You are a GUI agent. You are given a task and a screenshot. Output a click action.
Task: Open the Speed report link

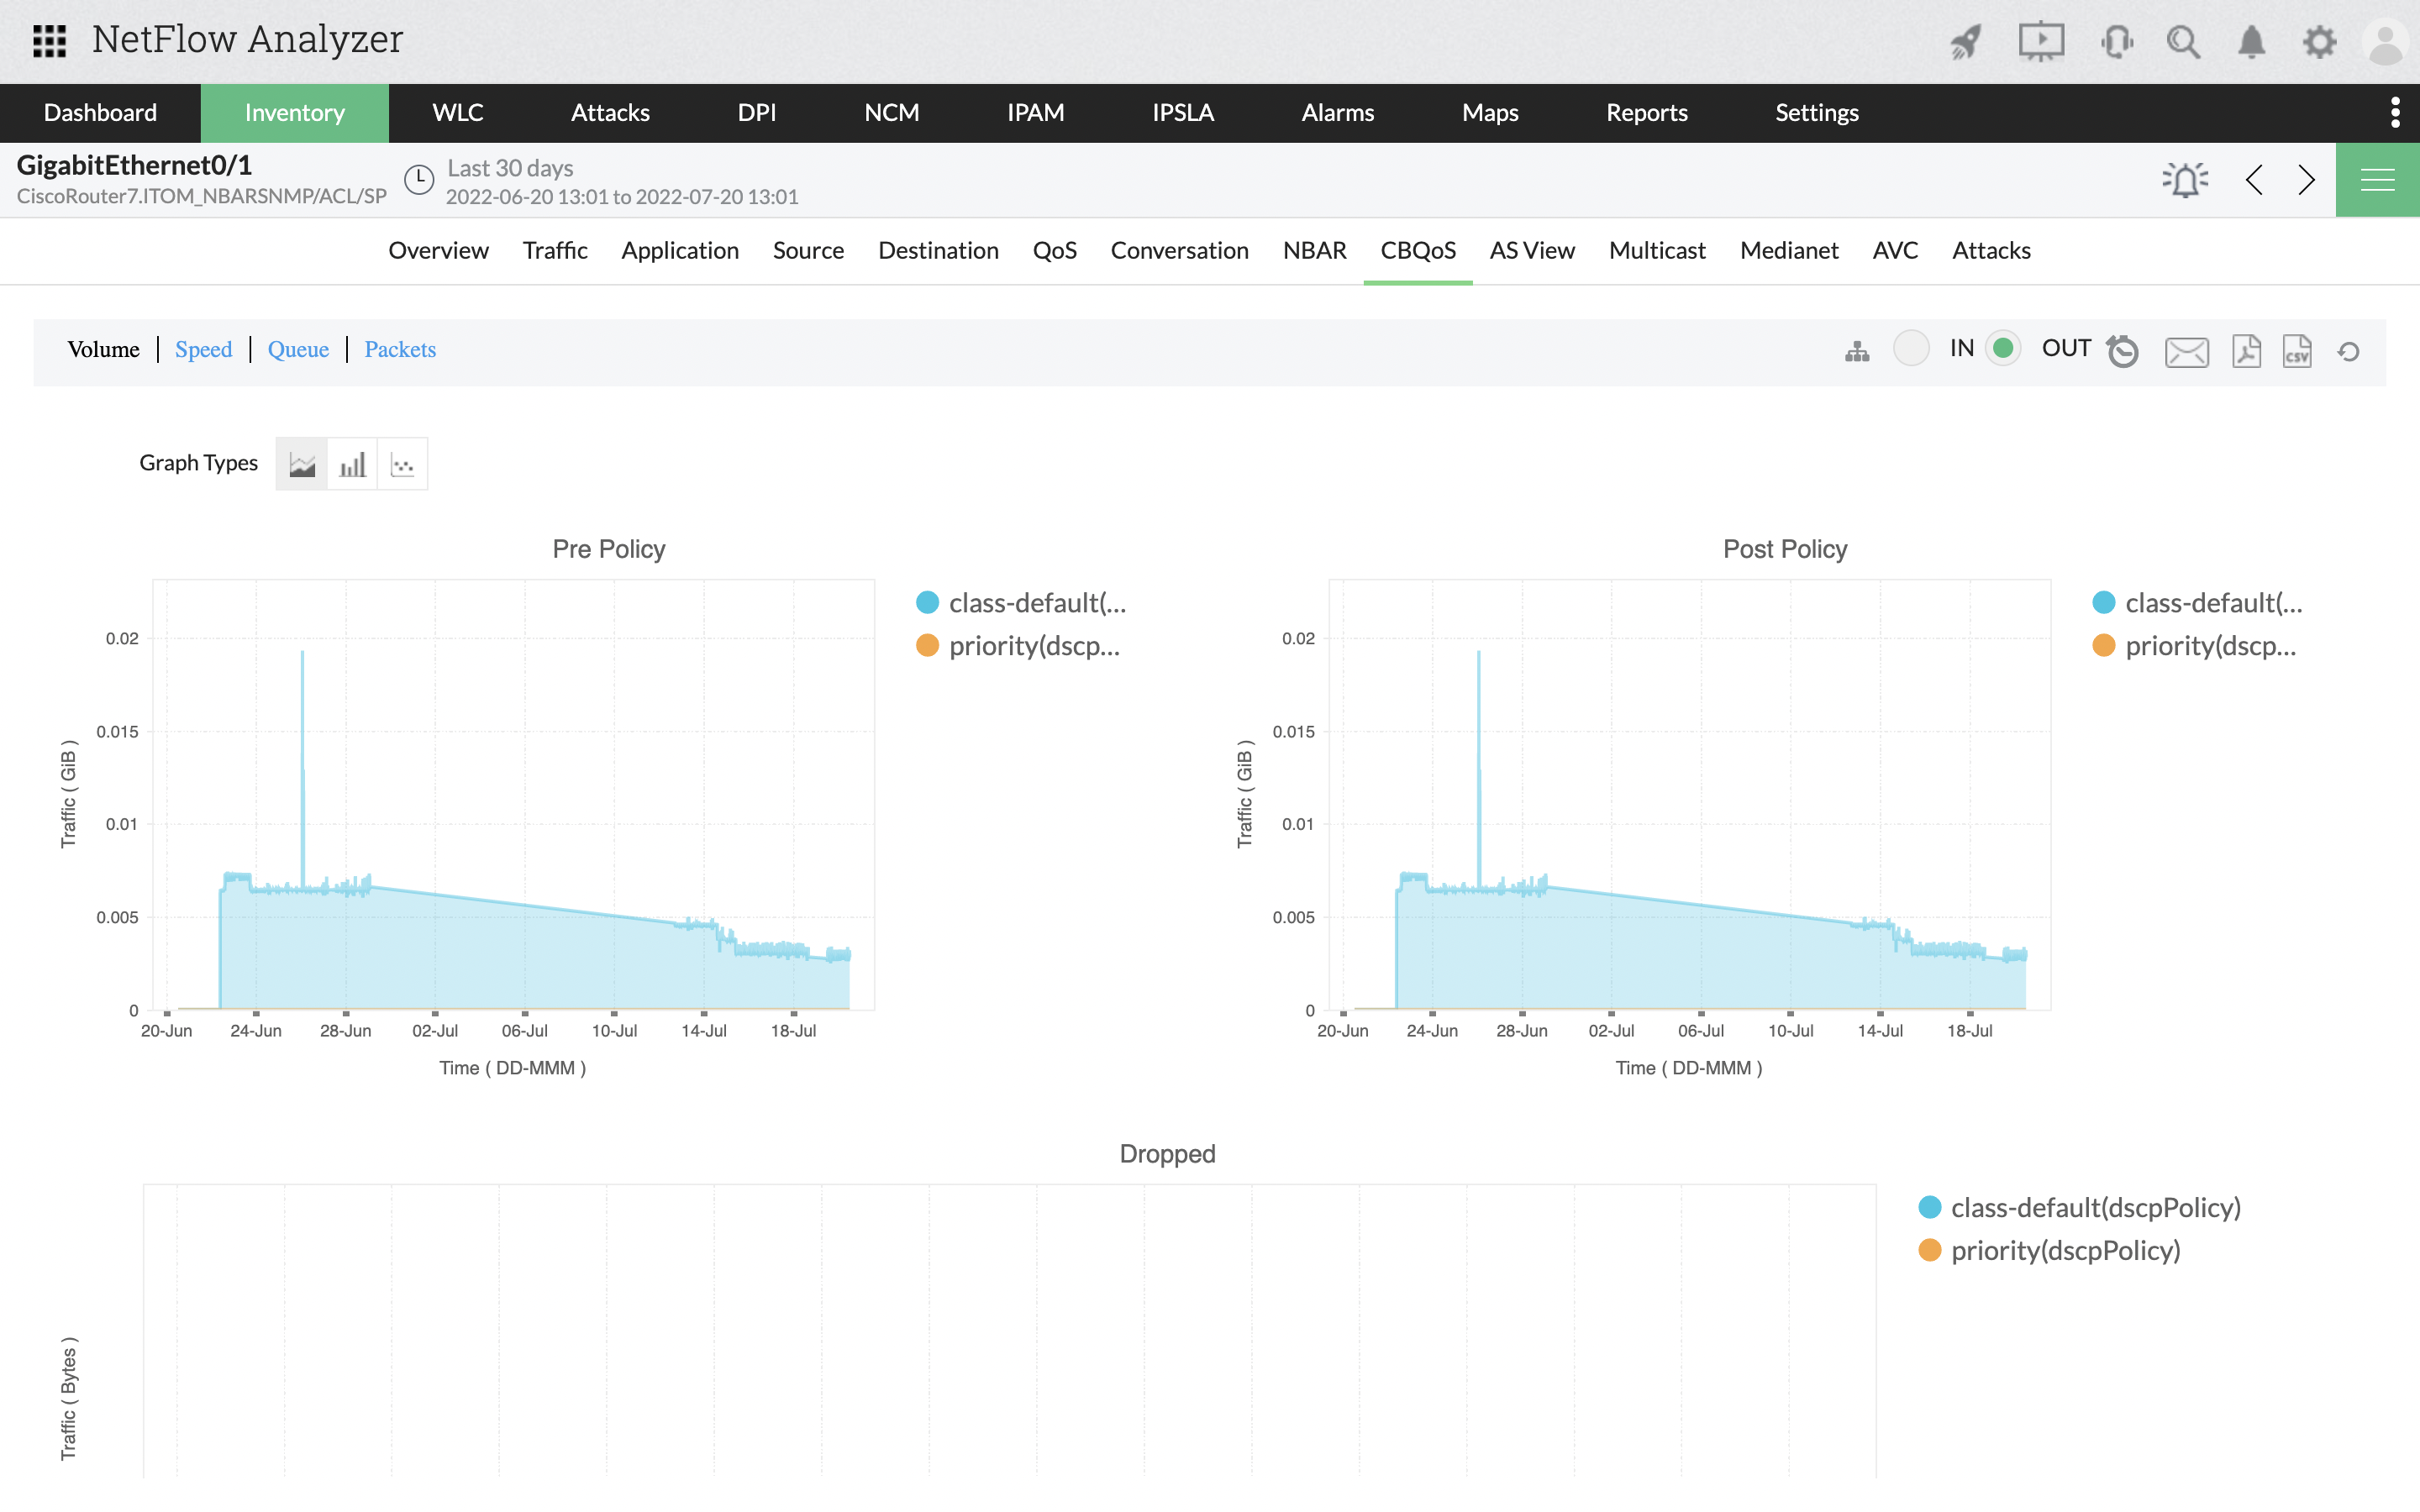[x=204, y=349]
